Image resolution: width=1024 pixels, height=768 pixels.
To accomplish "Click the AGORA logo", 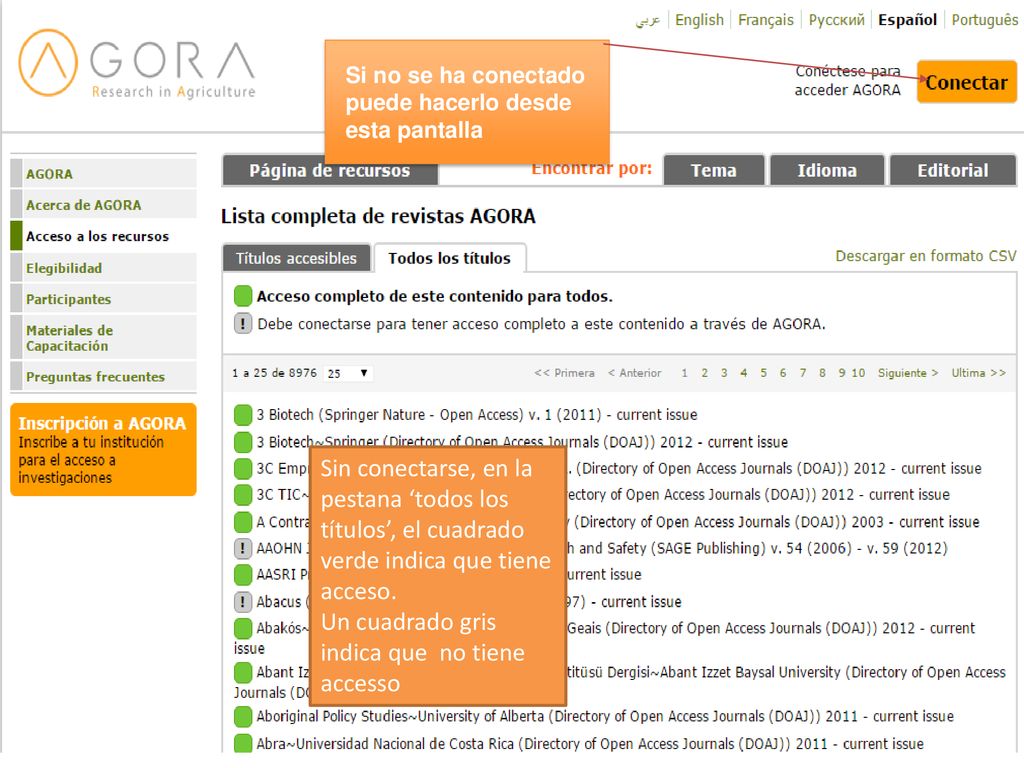I will click(x=137, y=63).
